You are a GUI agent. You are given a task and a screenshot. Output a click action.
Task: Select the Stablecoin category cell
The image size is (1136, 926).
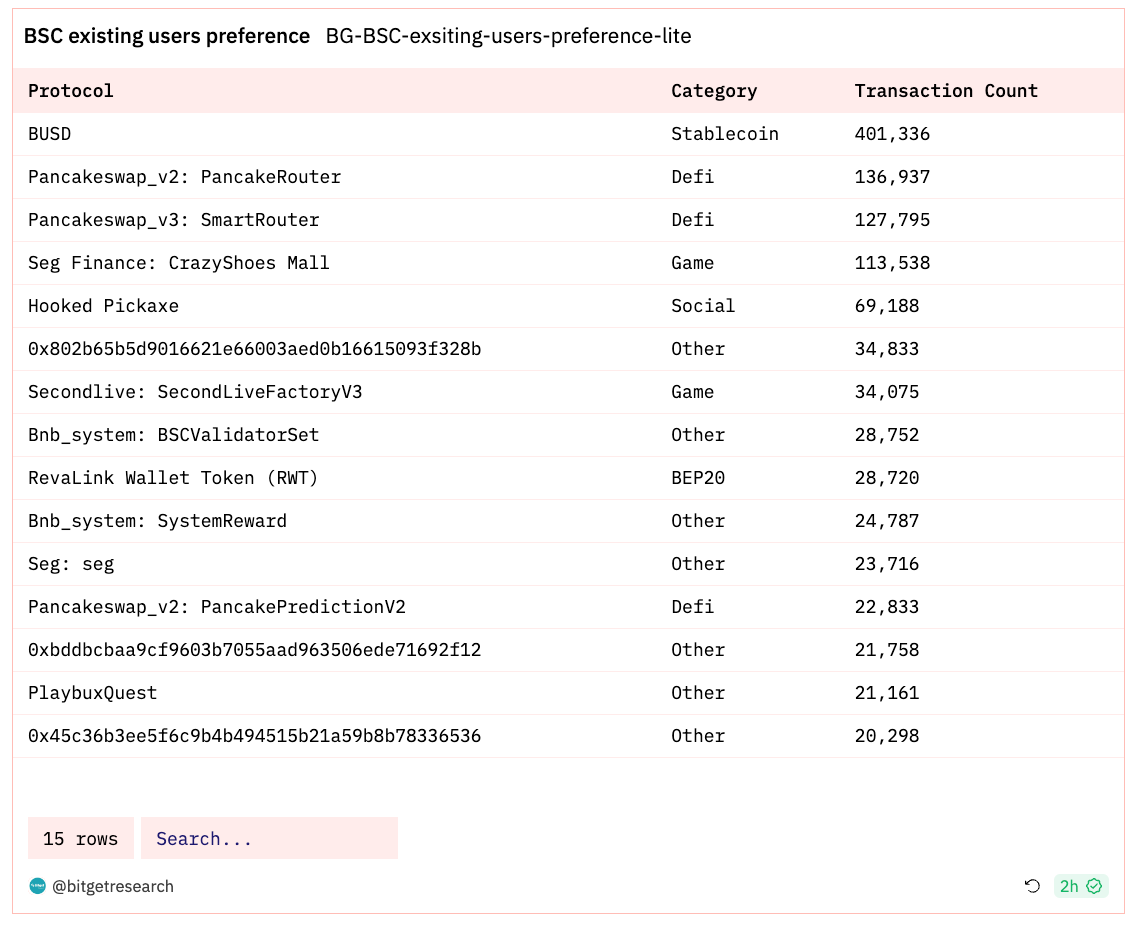click(724, 134)
